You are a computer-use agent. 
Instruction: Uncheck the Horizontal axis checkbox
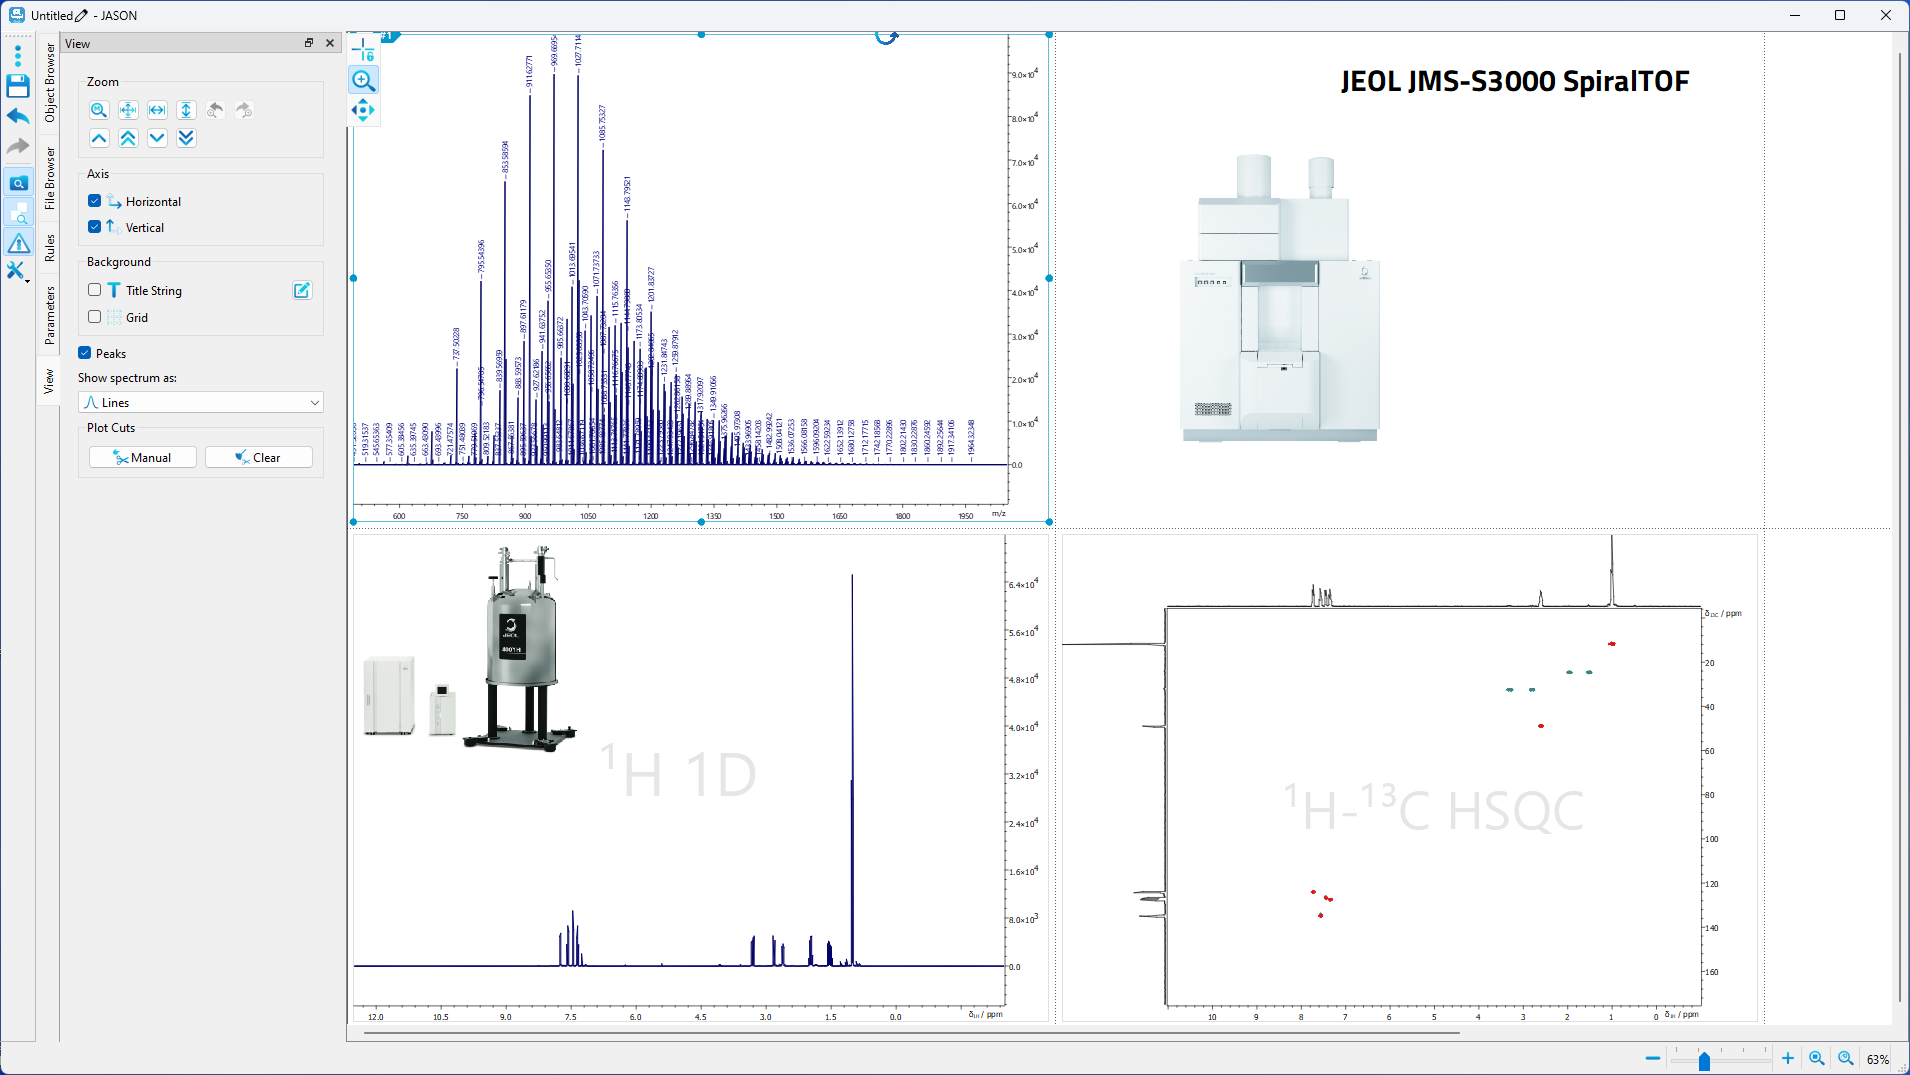[95, 201]
